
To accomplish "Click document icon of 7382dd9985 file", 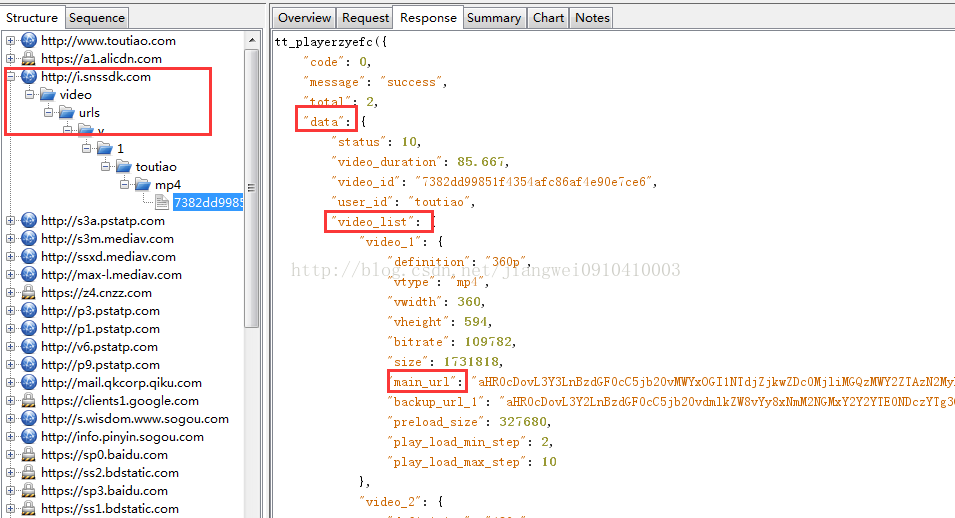I will (x=162, y=202).
